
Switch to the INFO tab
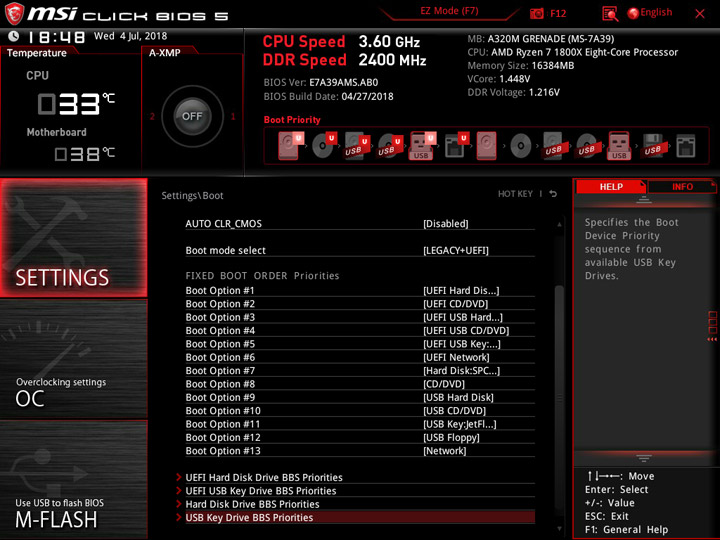point(682,186)
